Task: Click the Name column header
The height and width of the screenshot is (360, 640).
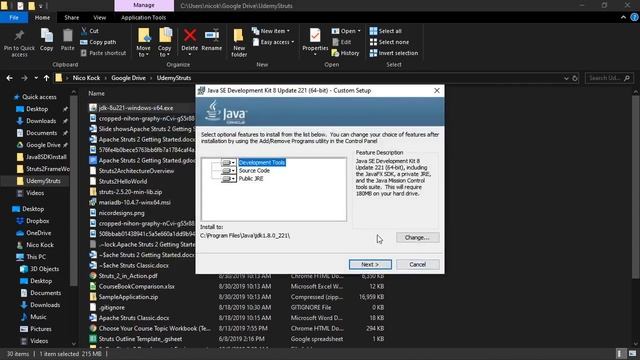Action: pyautogui.click(x=96, y=93)
